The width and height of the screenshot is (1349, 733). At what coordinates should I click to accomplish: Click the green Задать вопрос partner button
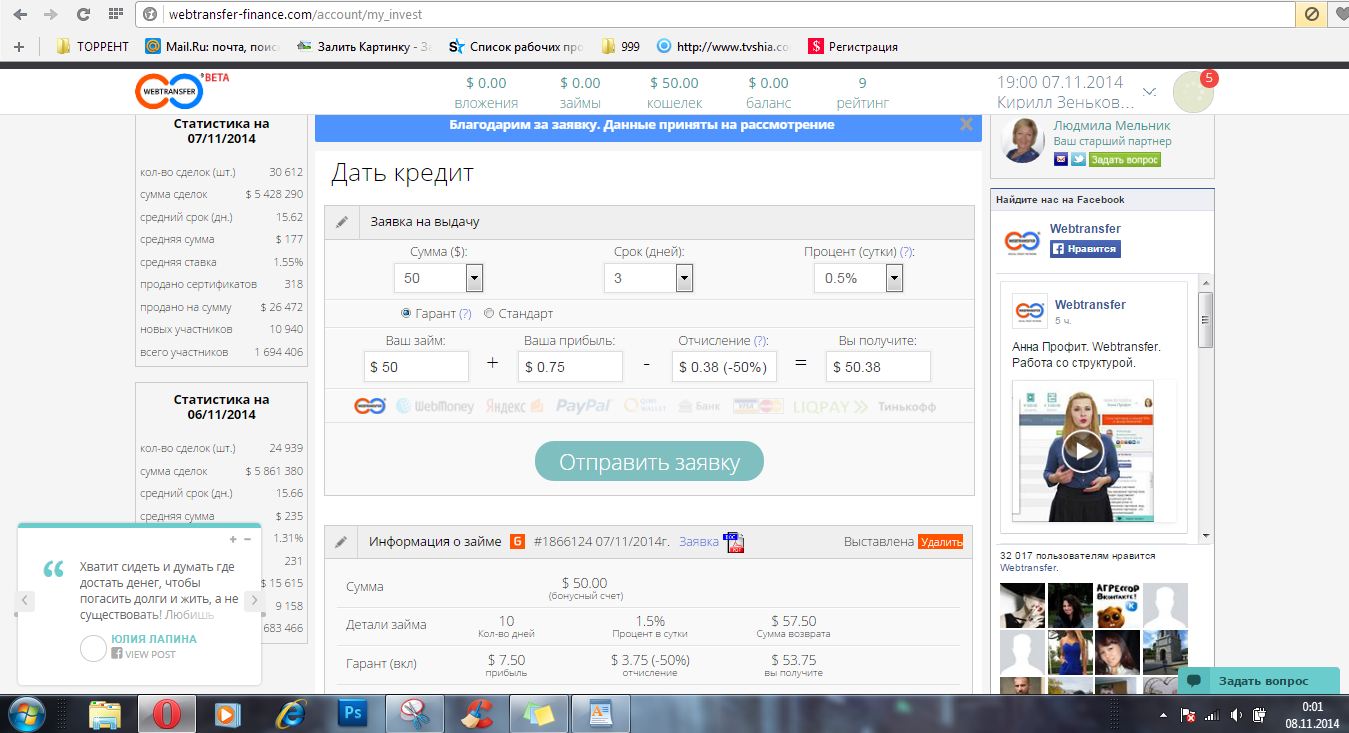[x=1124, y=159]
